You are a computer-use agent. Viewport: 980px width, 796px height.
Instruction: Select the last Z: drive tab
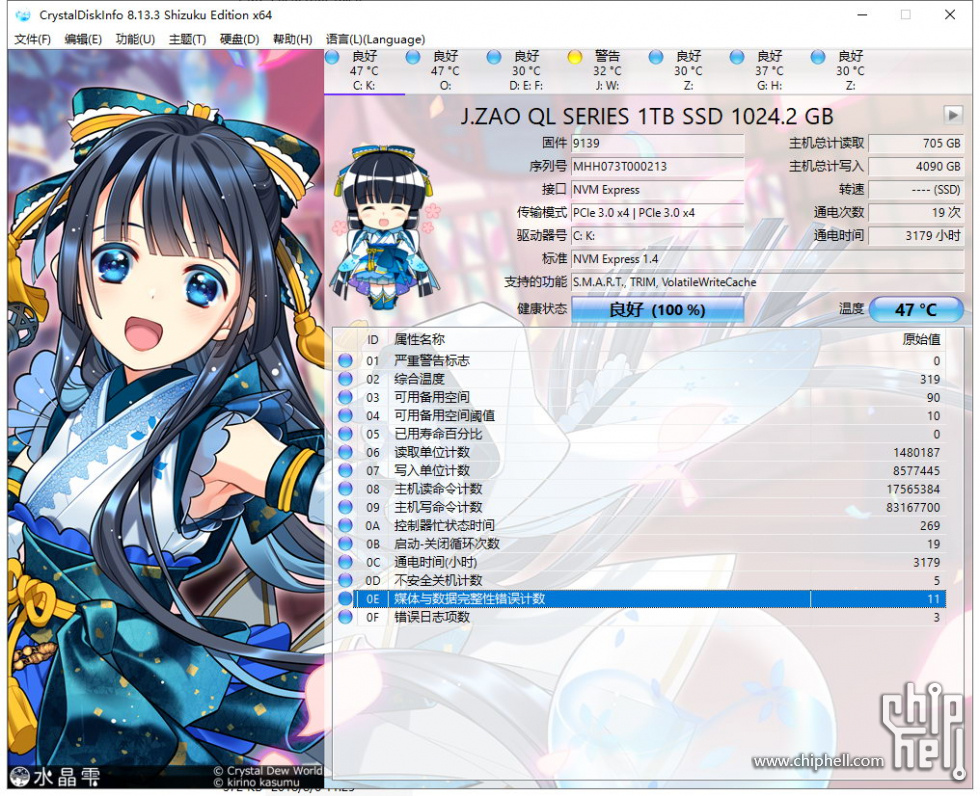point(850,71)
